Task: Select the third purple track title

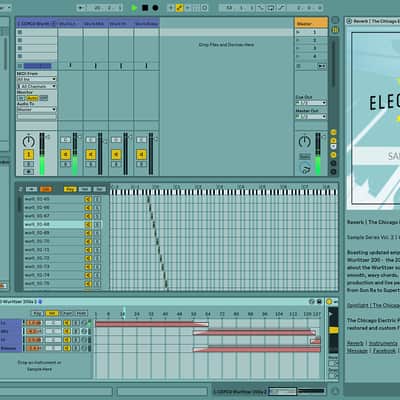Action: pos(96,24)
